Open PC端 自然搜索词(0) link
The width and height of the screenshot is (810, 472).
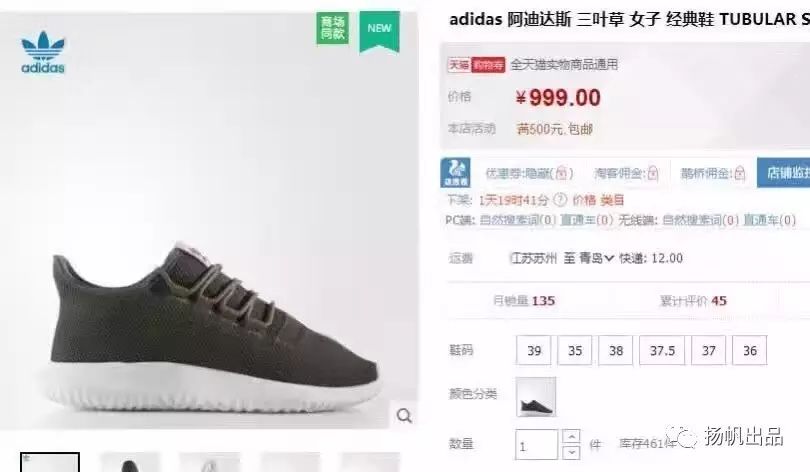click(x=518, y=221)
